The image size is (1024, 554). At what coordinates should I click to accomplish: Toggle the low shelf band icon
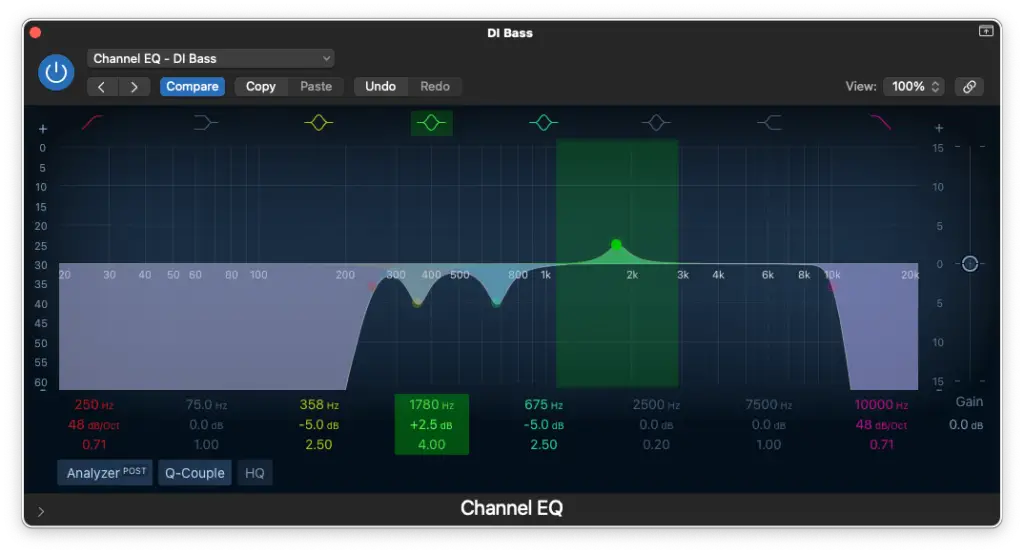206,122
